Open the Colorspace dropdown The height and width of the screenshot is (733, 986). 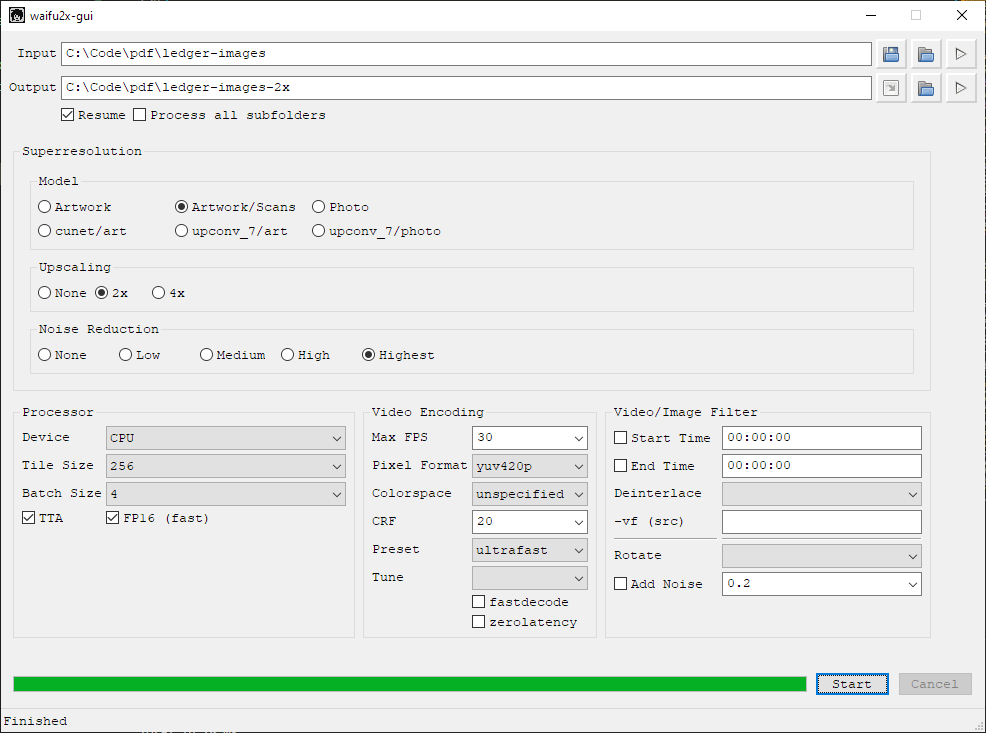[x=529, y=494]
